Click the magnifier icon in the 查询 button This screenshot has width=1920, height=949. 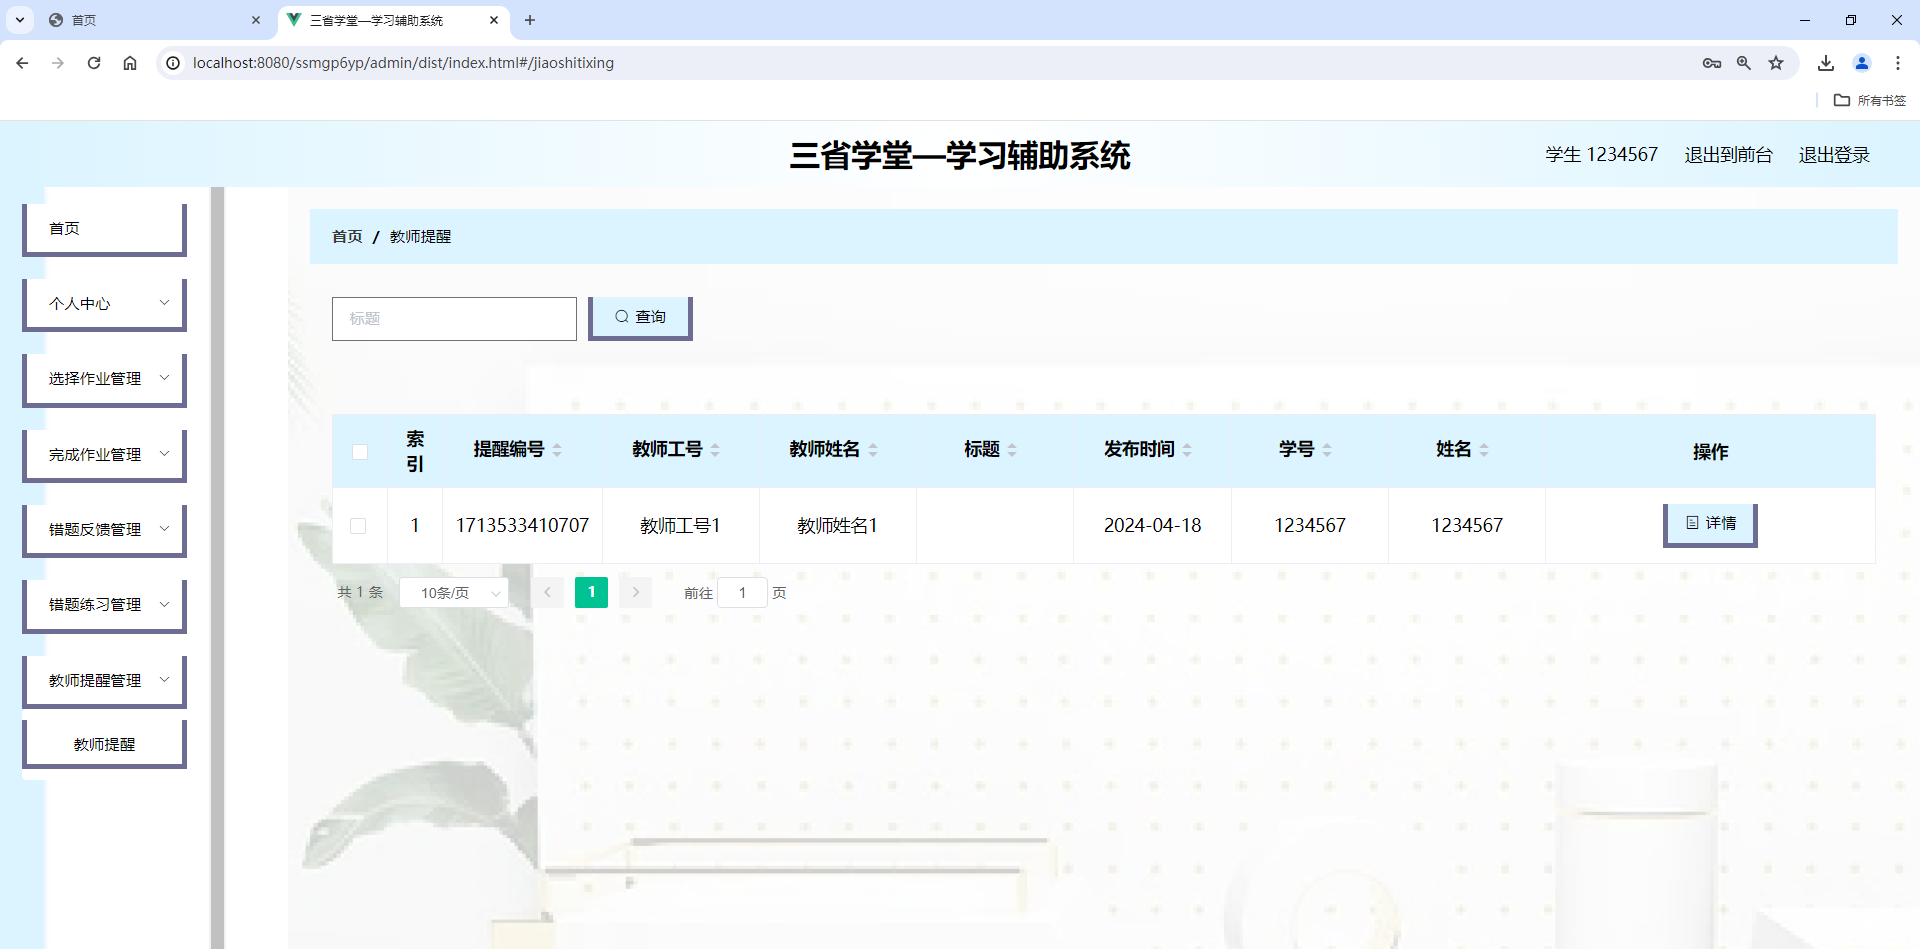point(622,316)
